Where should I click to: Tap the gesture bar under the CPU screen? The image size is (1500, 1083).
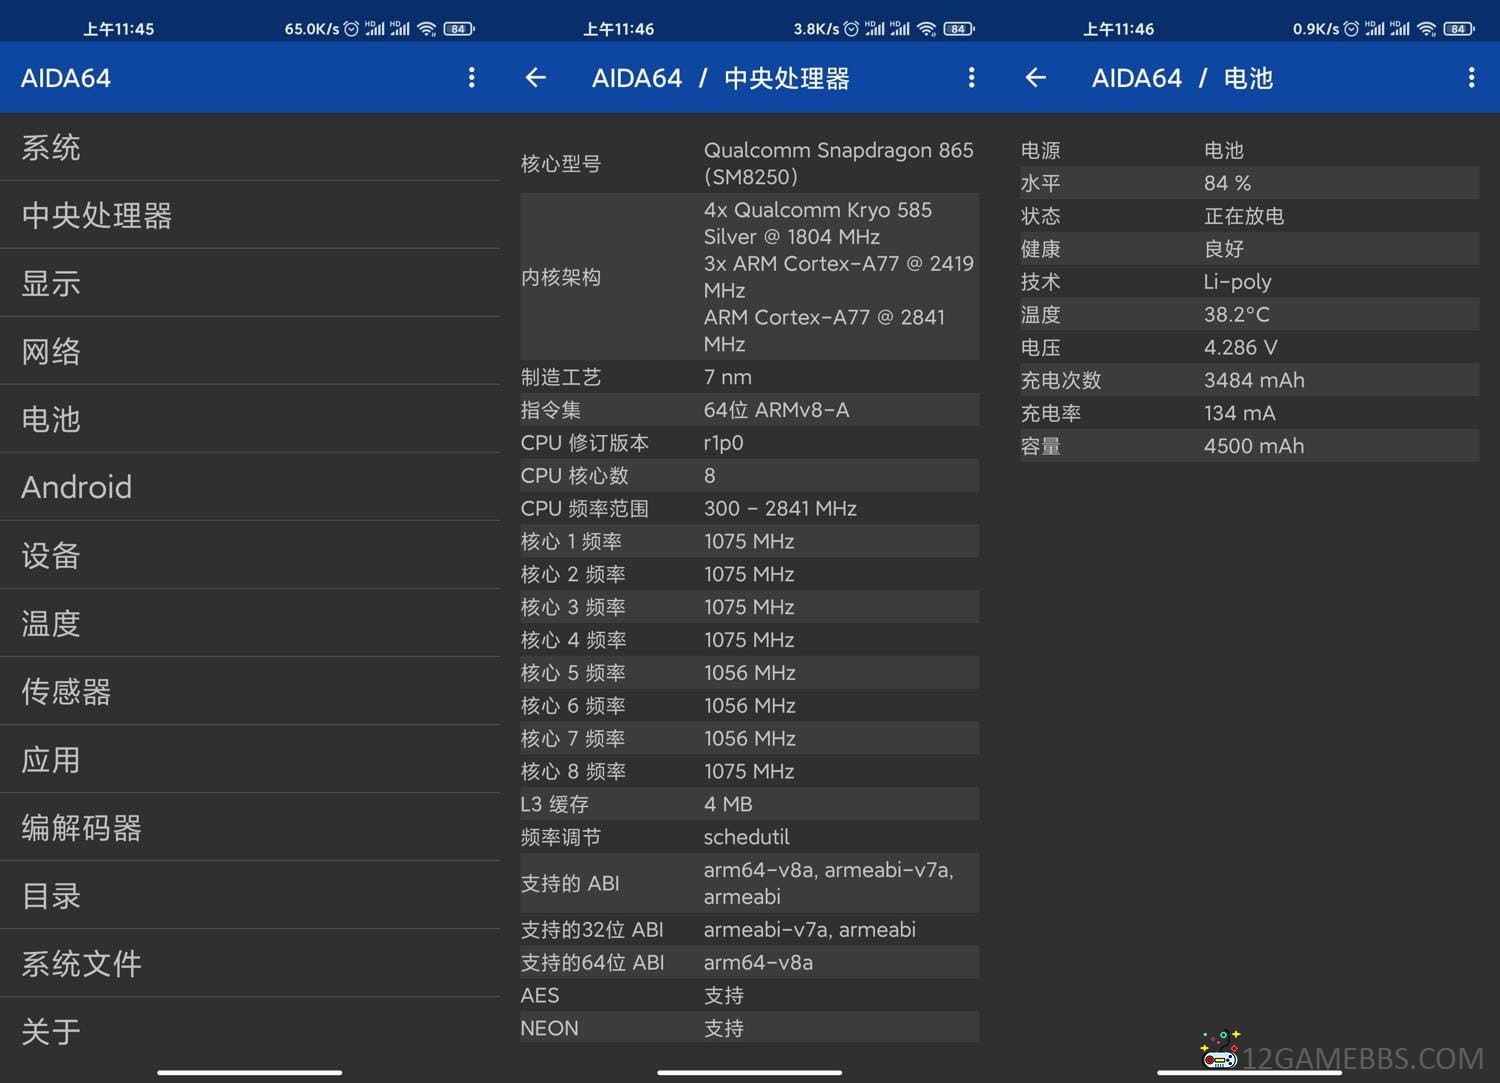(750, 1072)
